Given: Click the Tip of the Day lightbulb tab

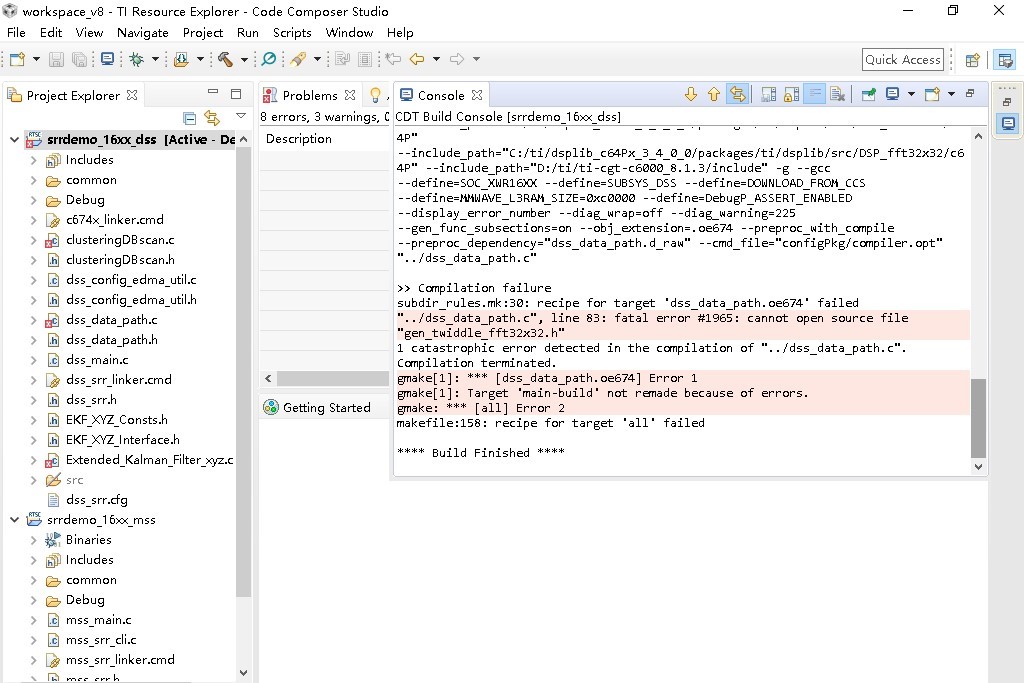Looking at the screenshot, I should (x=375, y=95).
